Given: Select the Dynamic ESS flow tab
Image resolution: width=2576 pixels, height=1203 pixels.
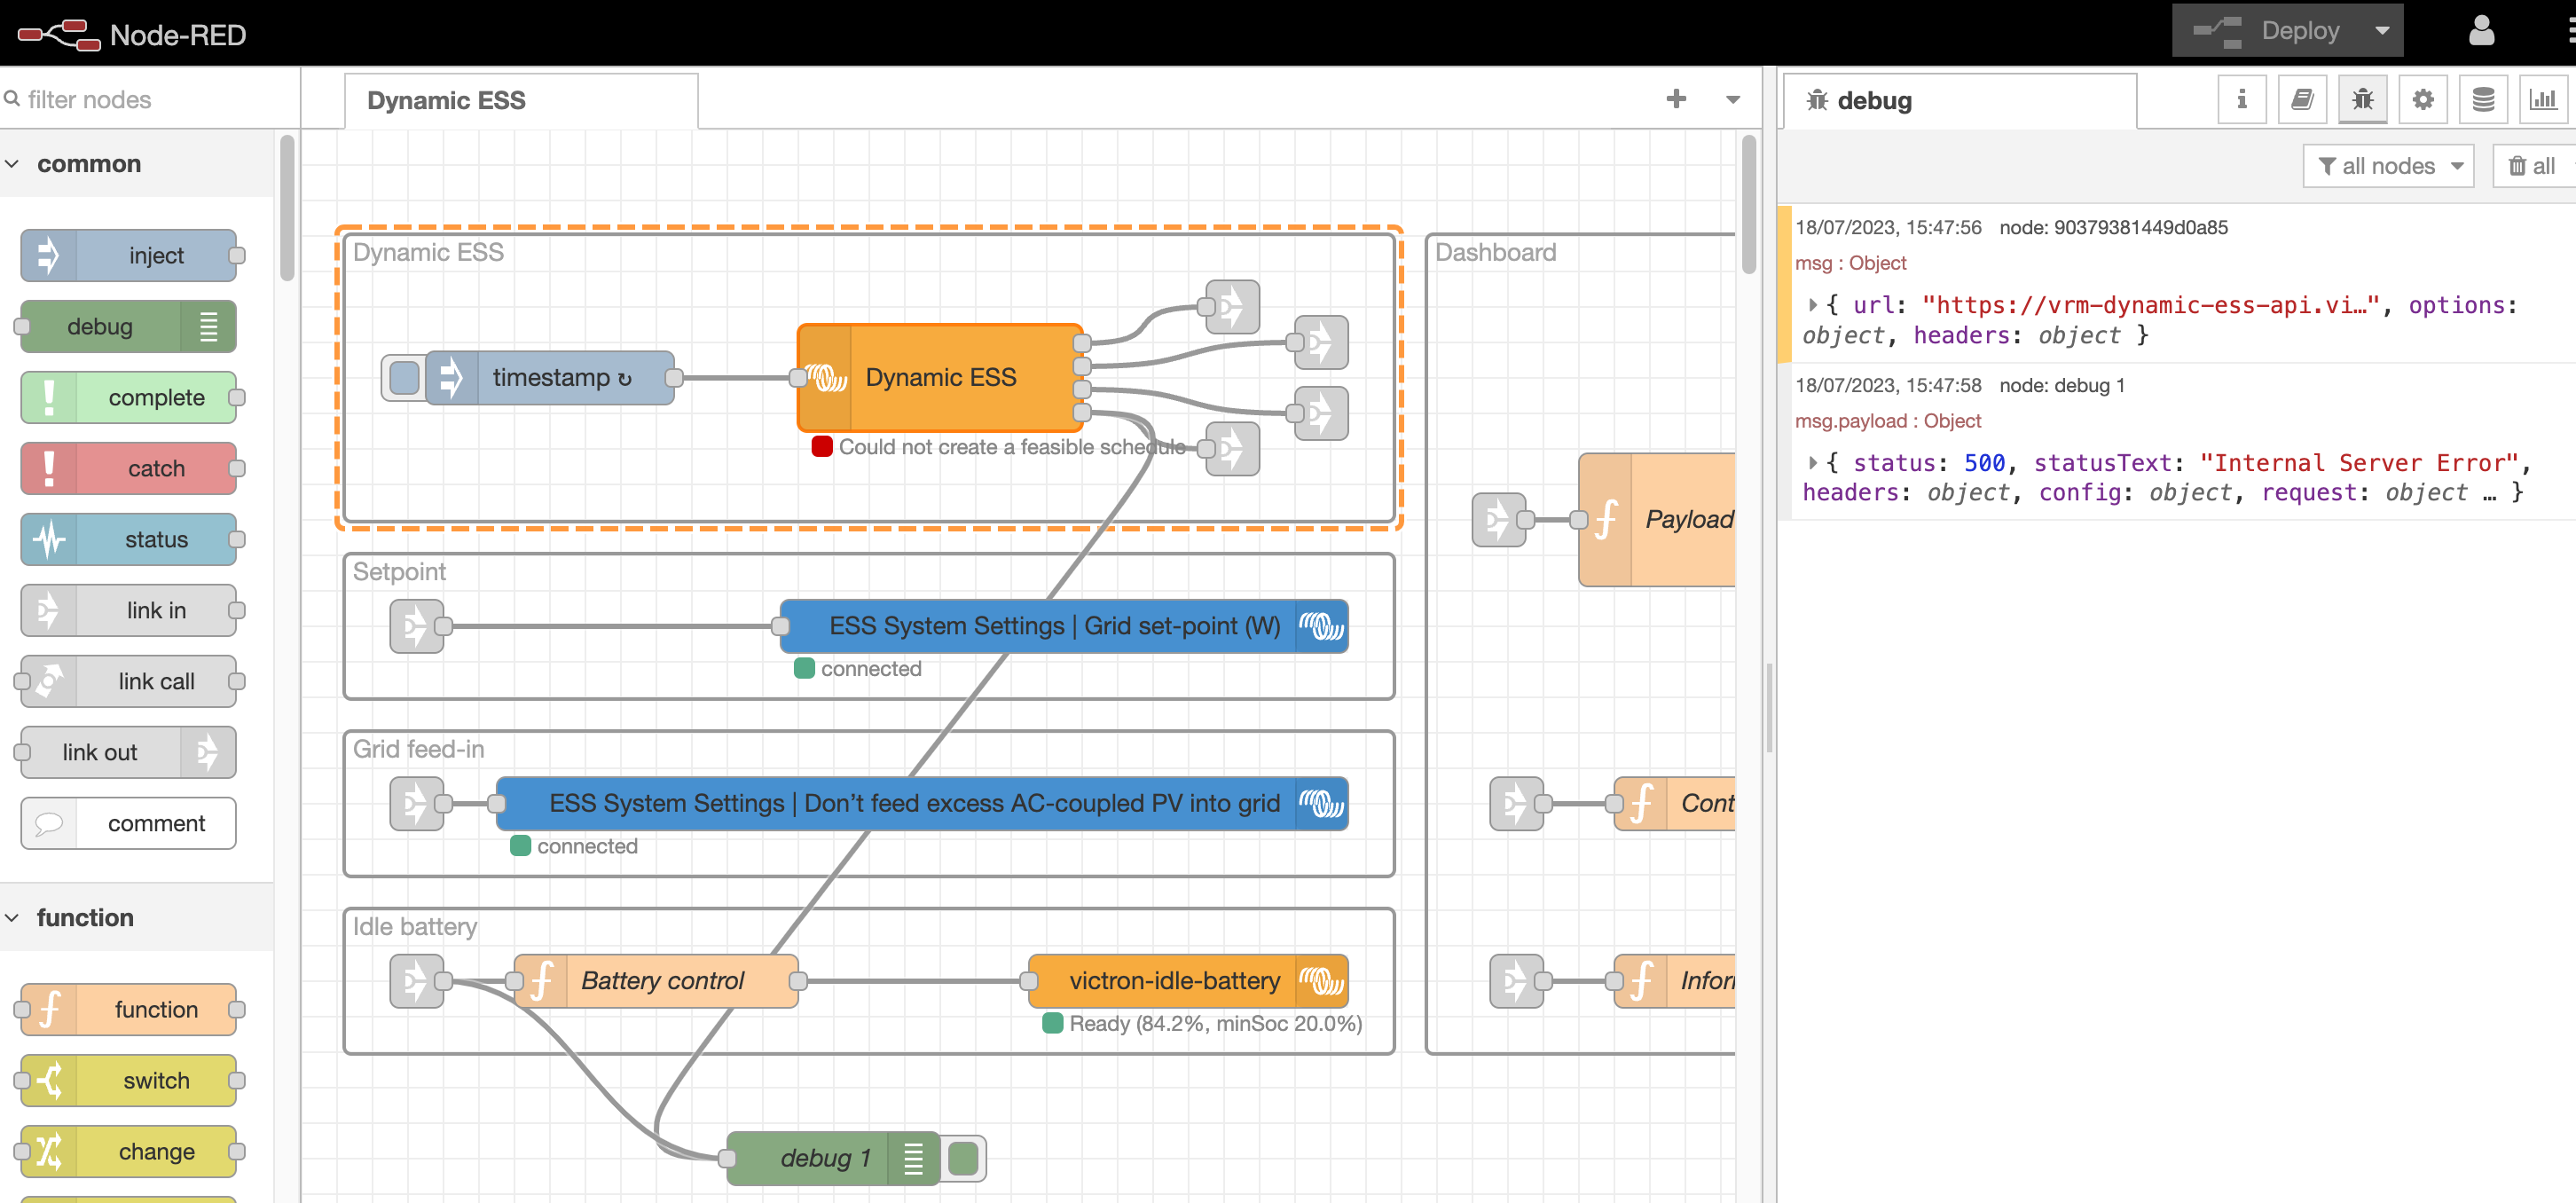Looking at the screenshot, I should (x=446, y=99).
